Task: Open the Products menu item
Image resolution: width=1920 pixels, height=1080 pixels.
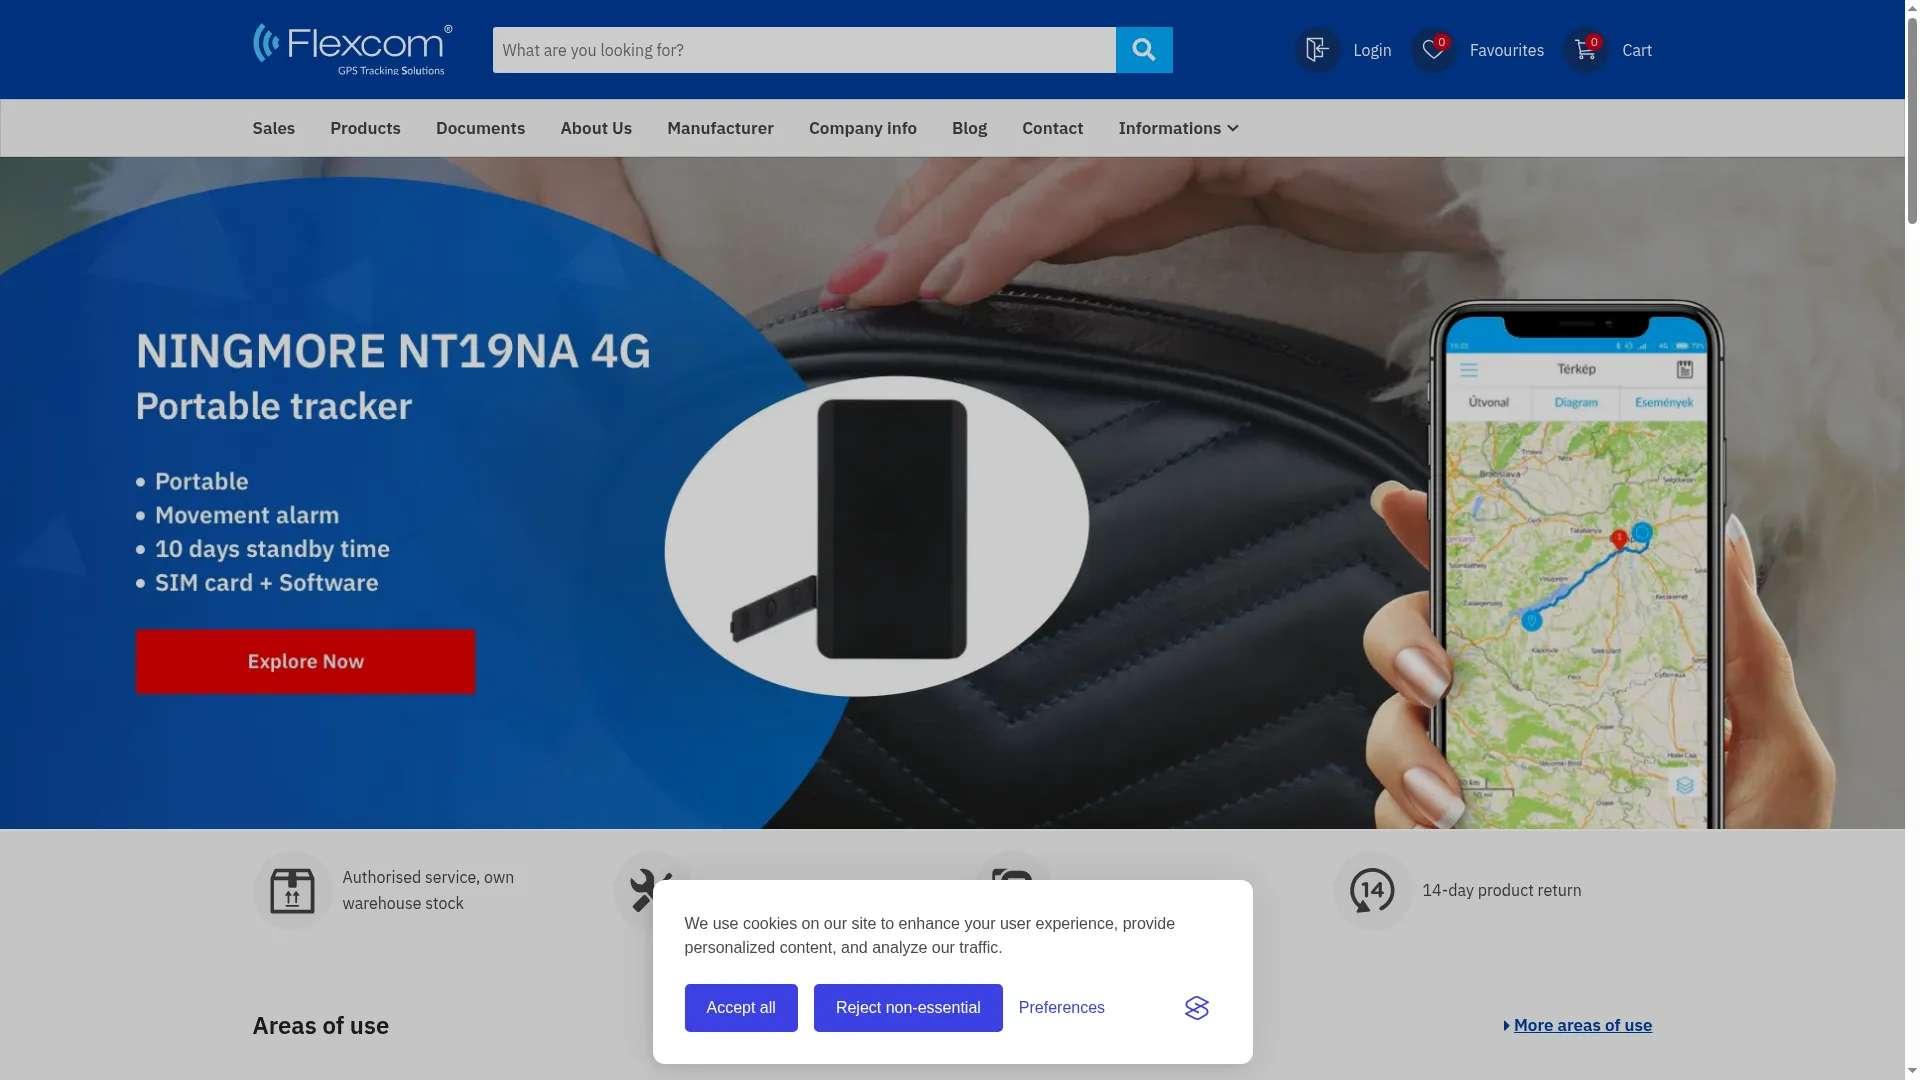Action: tap(365, 128)
